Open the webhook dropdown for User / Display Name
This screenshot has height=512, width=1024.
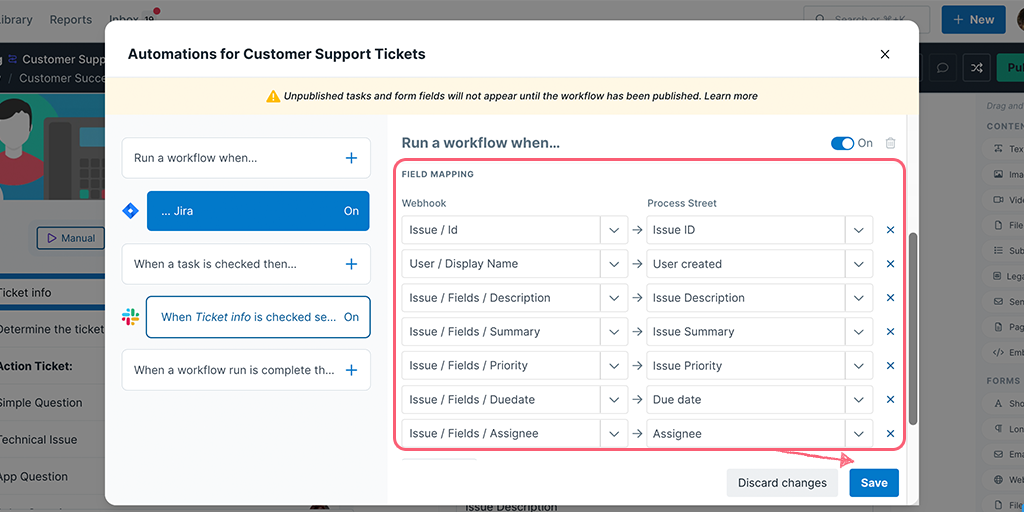[614, 264]
